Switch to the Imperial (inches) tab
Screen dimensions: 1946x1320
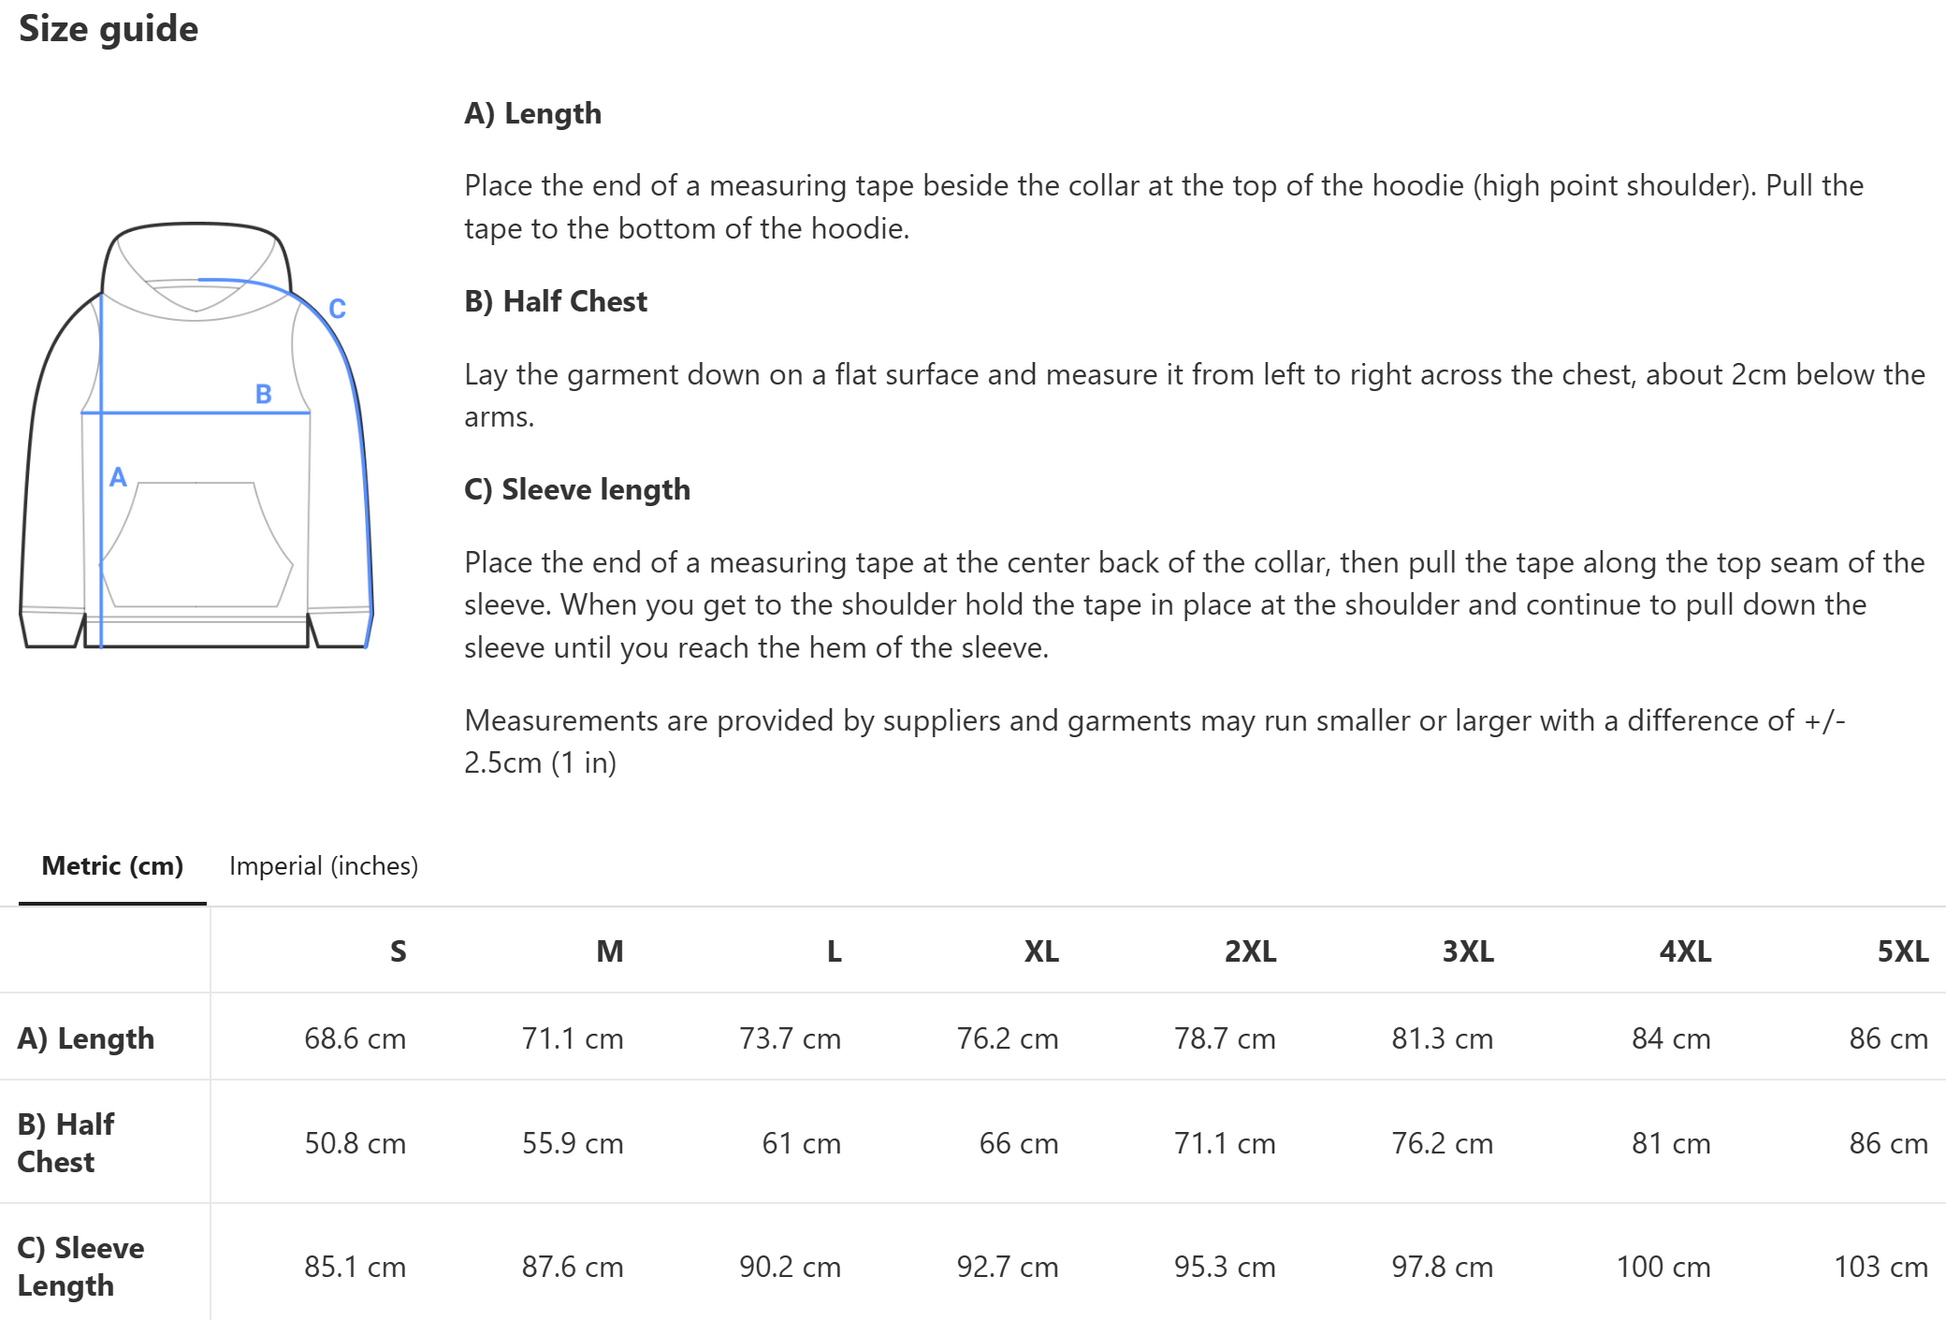click(323, 866)
